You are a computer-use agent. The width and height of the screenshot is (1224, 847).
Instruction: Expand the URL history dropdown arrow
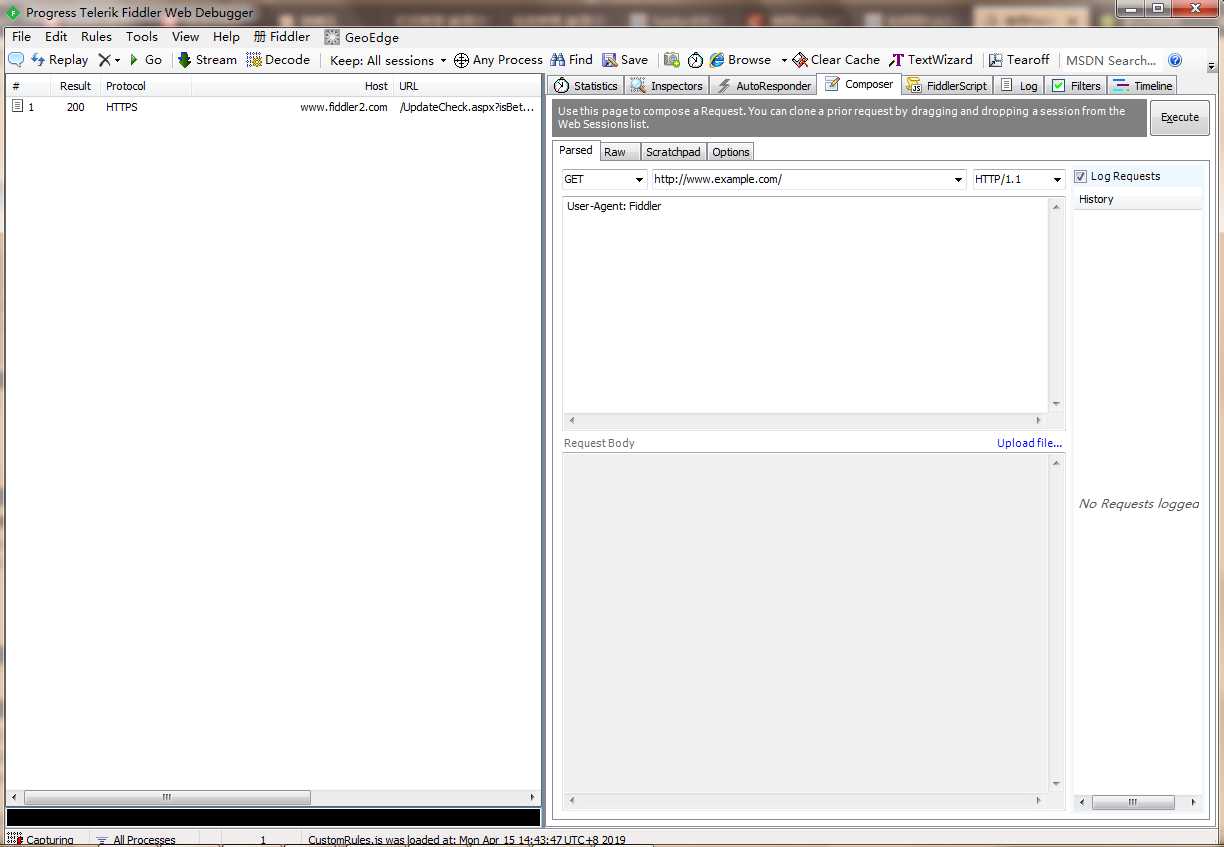click(960, 179)
